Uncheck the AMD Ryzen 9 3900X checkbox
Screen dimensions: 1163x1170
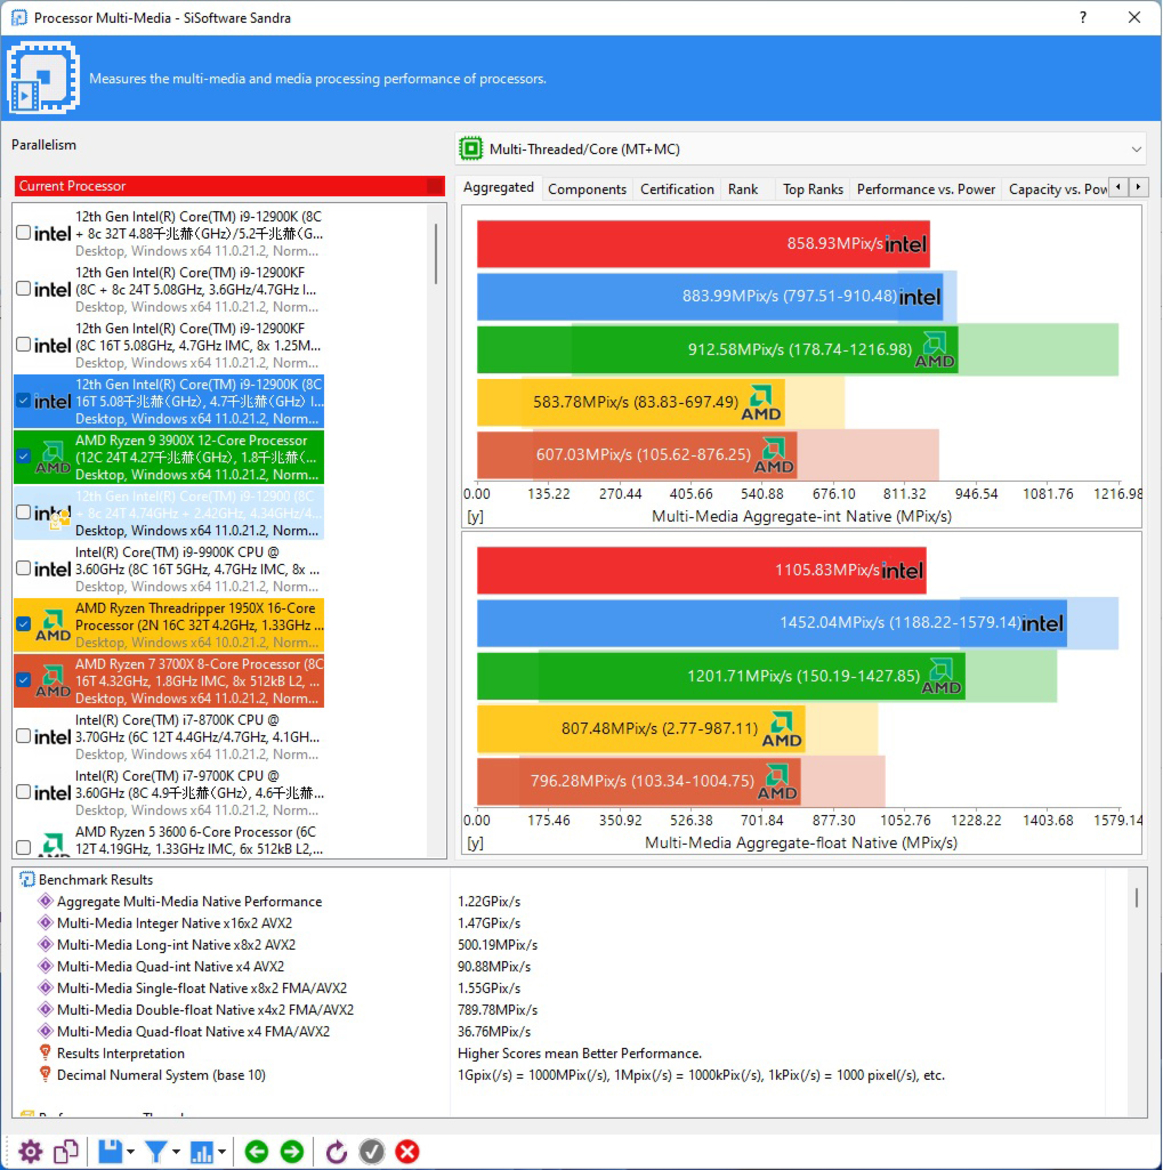click(x=23, y=456)
